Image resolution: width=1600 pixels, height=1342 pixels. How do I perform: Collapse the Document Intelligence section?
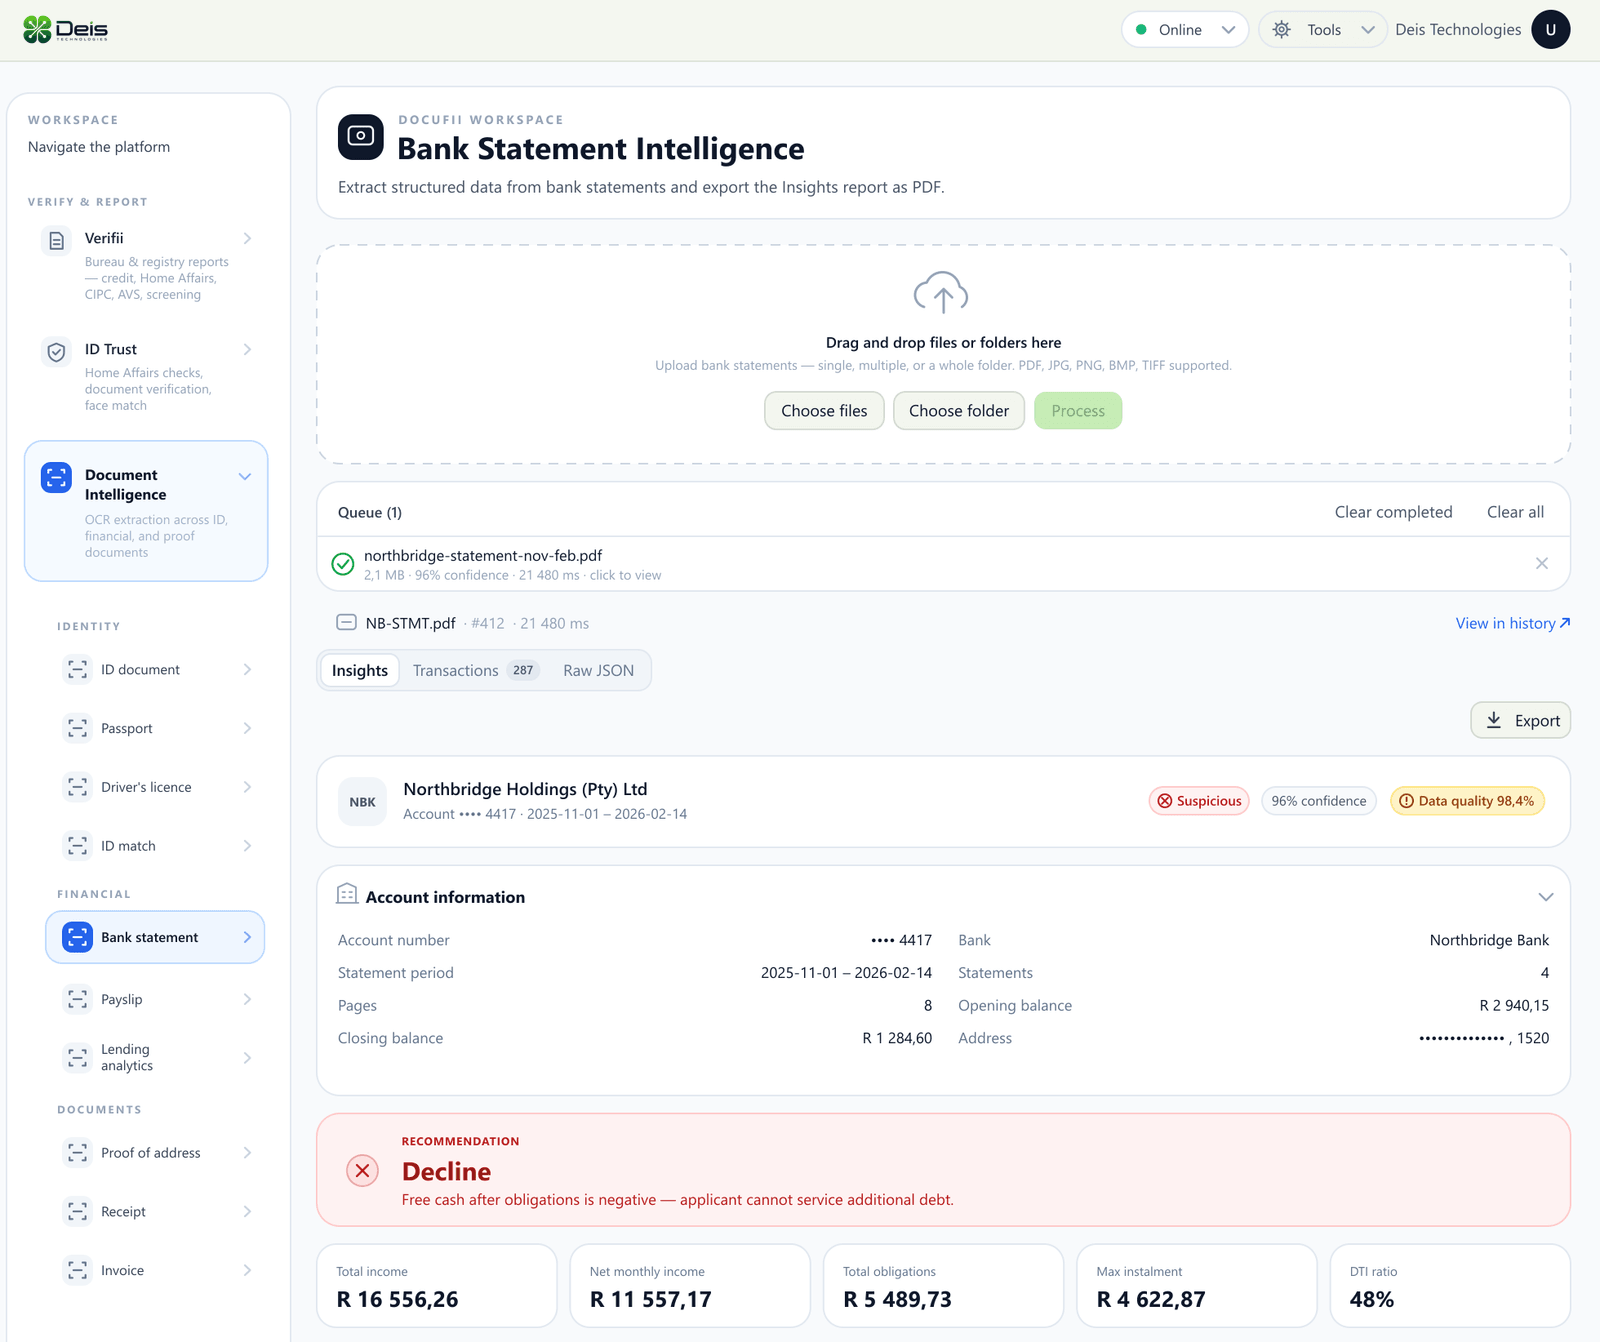pyautogui.click(x=245, y=476)
